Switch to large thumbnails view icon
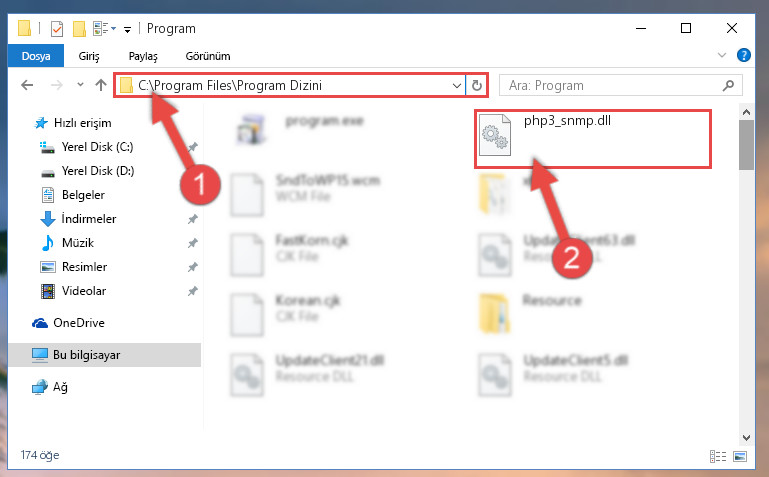 point(740,456)
